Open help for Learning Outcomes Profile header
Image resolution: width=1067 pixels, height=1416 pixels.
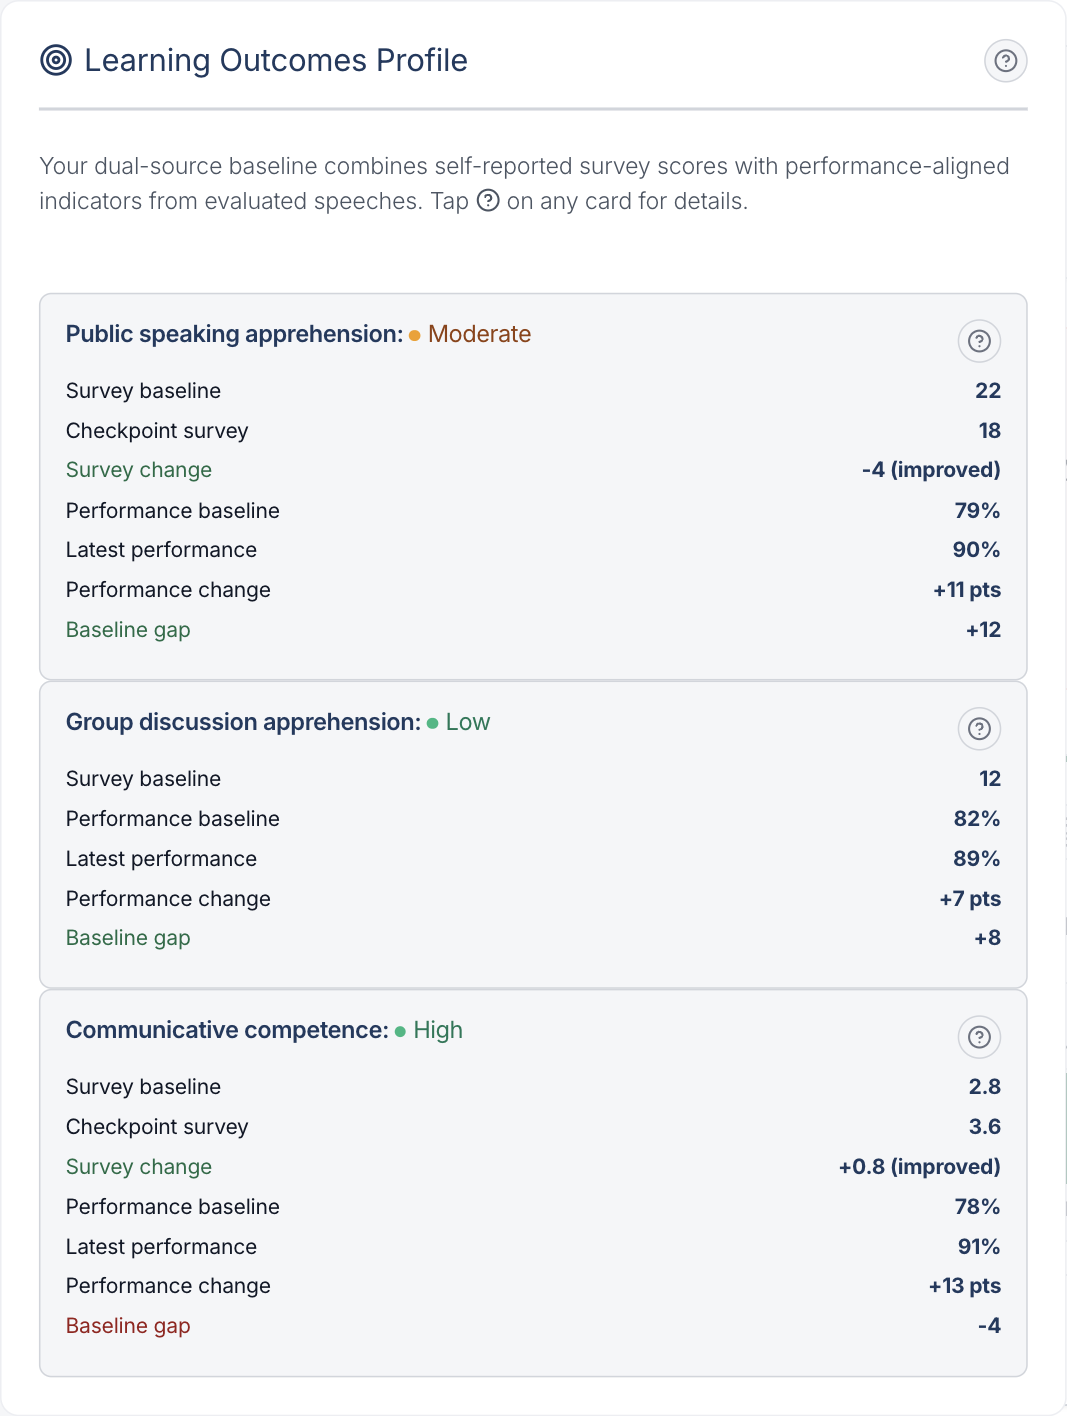[x=1005, y=61]
